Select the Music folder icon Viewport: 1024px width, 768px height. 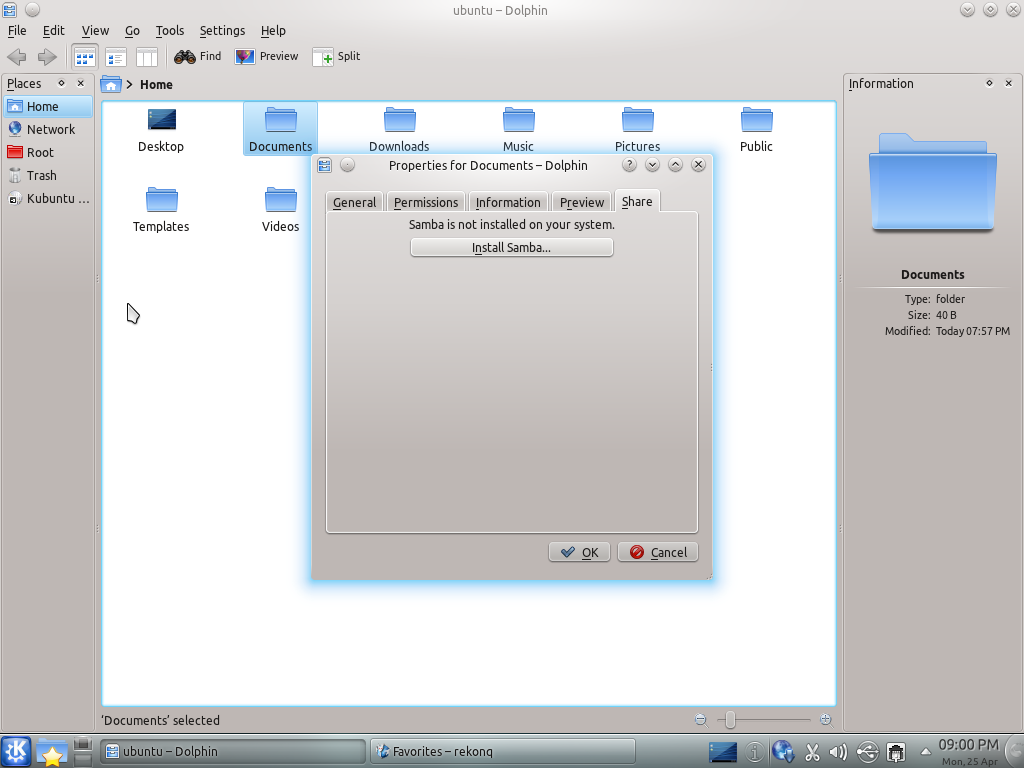click(x=519, y=120)
